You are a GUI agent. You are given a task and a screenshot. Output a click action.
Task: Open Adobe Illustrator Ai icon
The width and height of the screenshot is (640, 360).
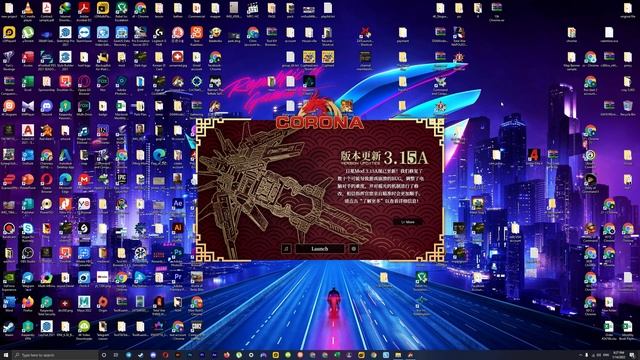pos(178,229)
